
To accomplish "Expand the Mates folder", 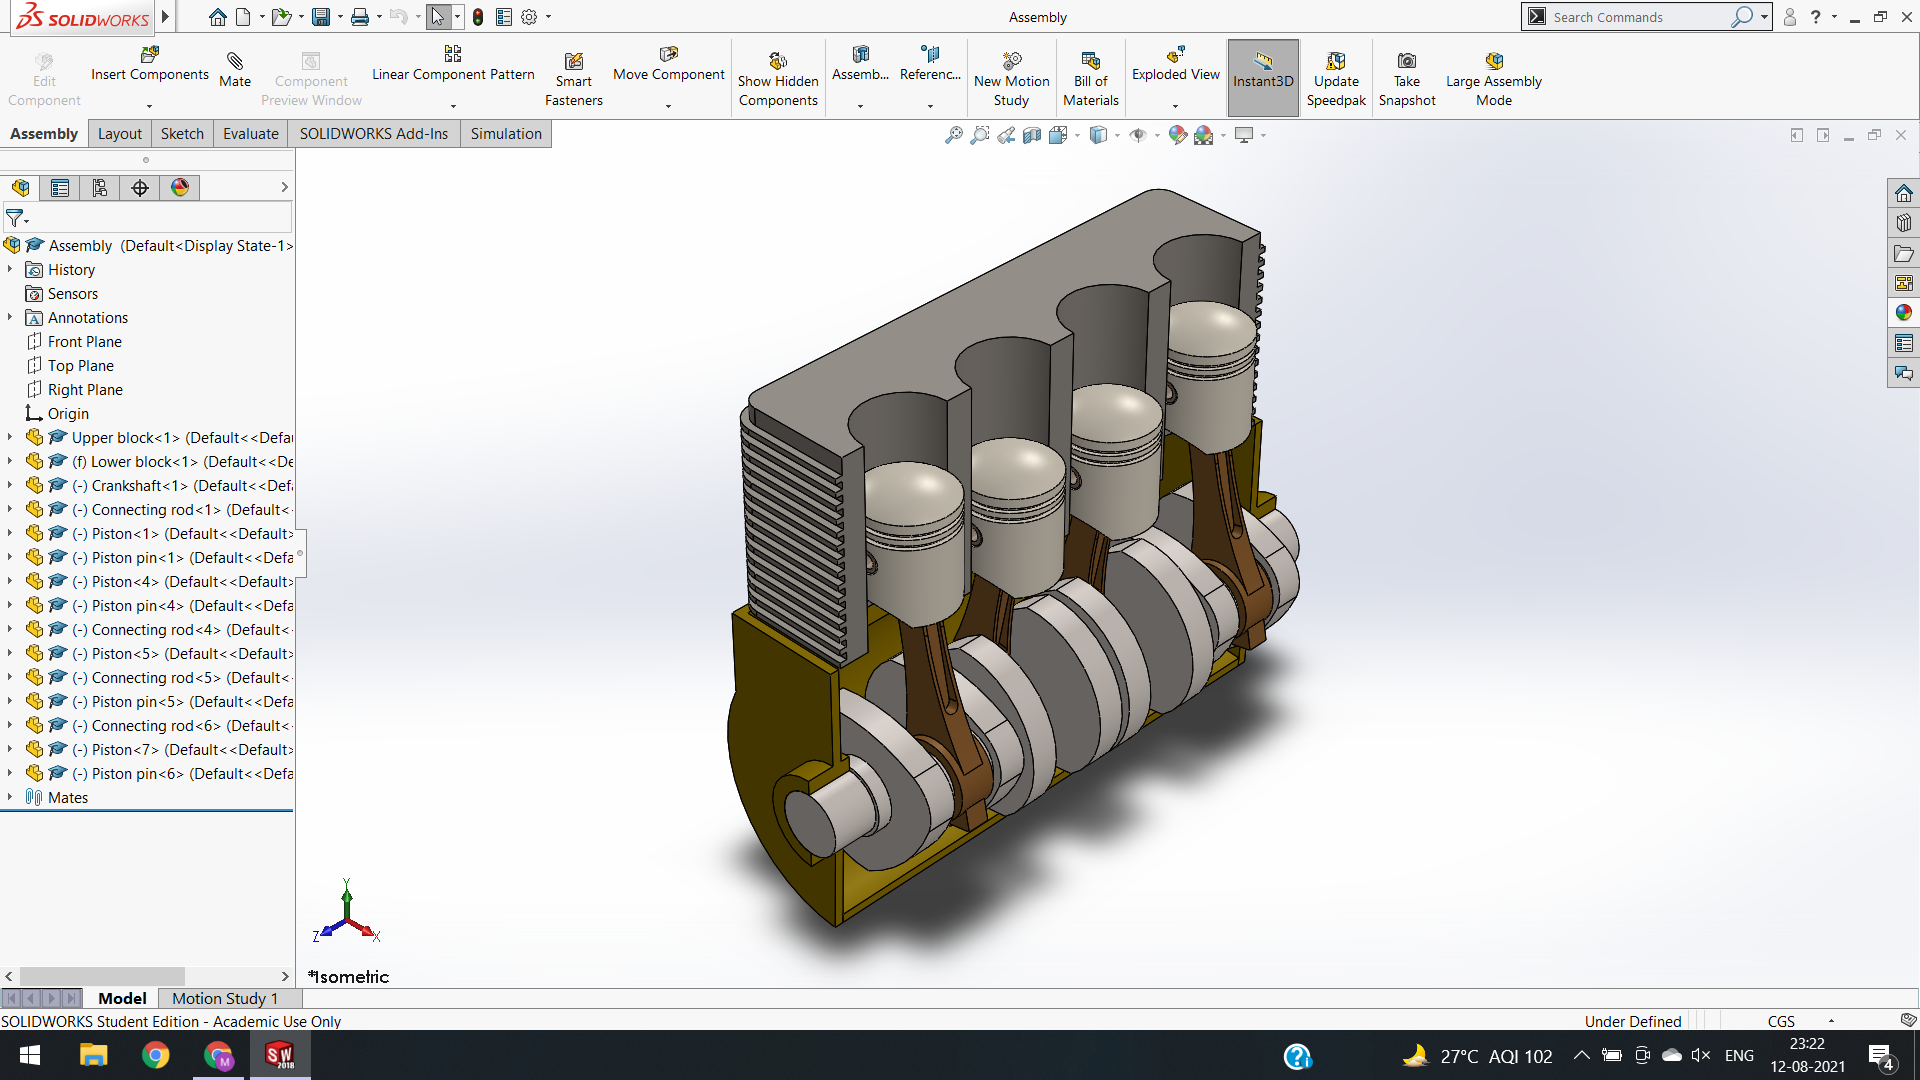I will (10, 797).
